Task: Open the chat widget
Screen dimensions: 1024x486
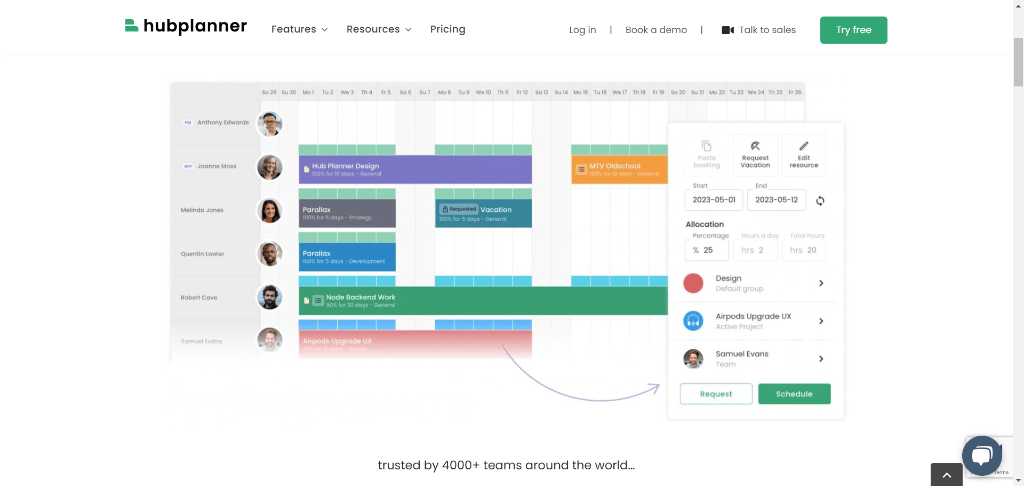Action: [x=982, y=455]
